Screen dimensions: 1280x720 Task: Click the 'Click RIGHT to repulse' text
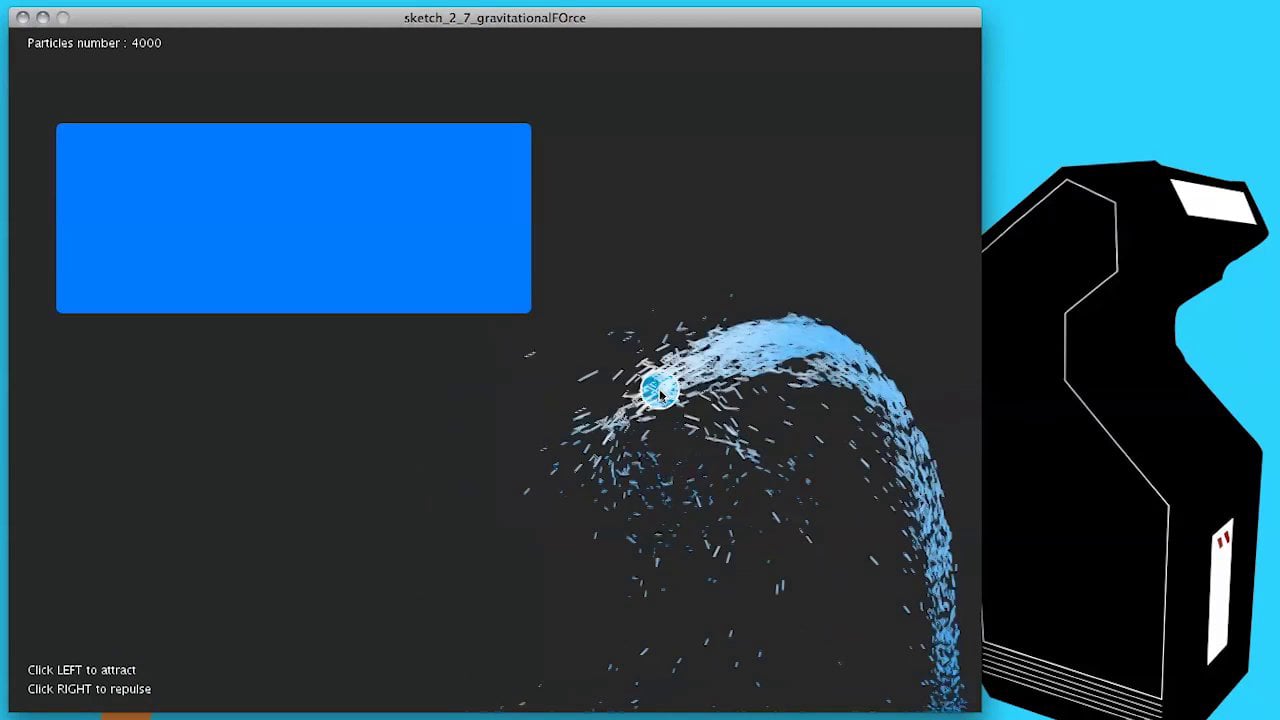pos(89,689)
